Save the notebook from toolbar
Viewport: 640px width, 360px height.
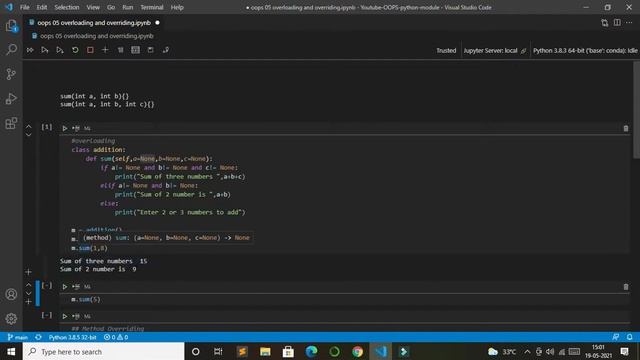(151, 50)
